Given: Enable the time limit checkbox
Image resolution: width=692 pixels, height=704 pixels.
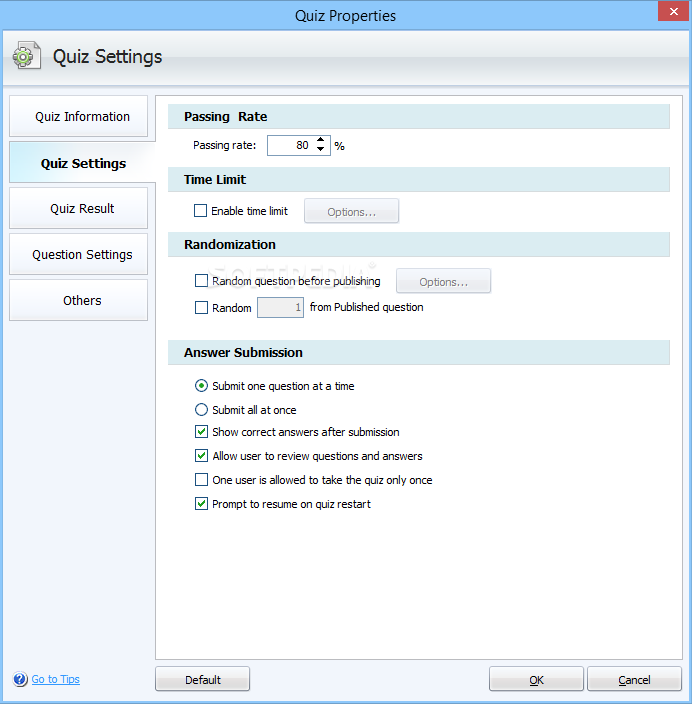Looking at the screenshot, I should click(200, 211).
